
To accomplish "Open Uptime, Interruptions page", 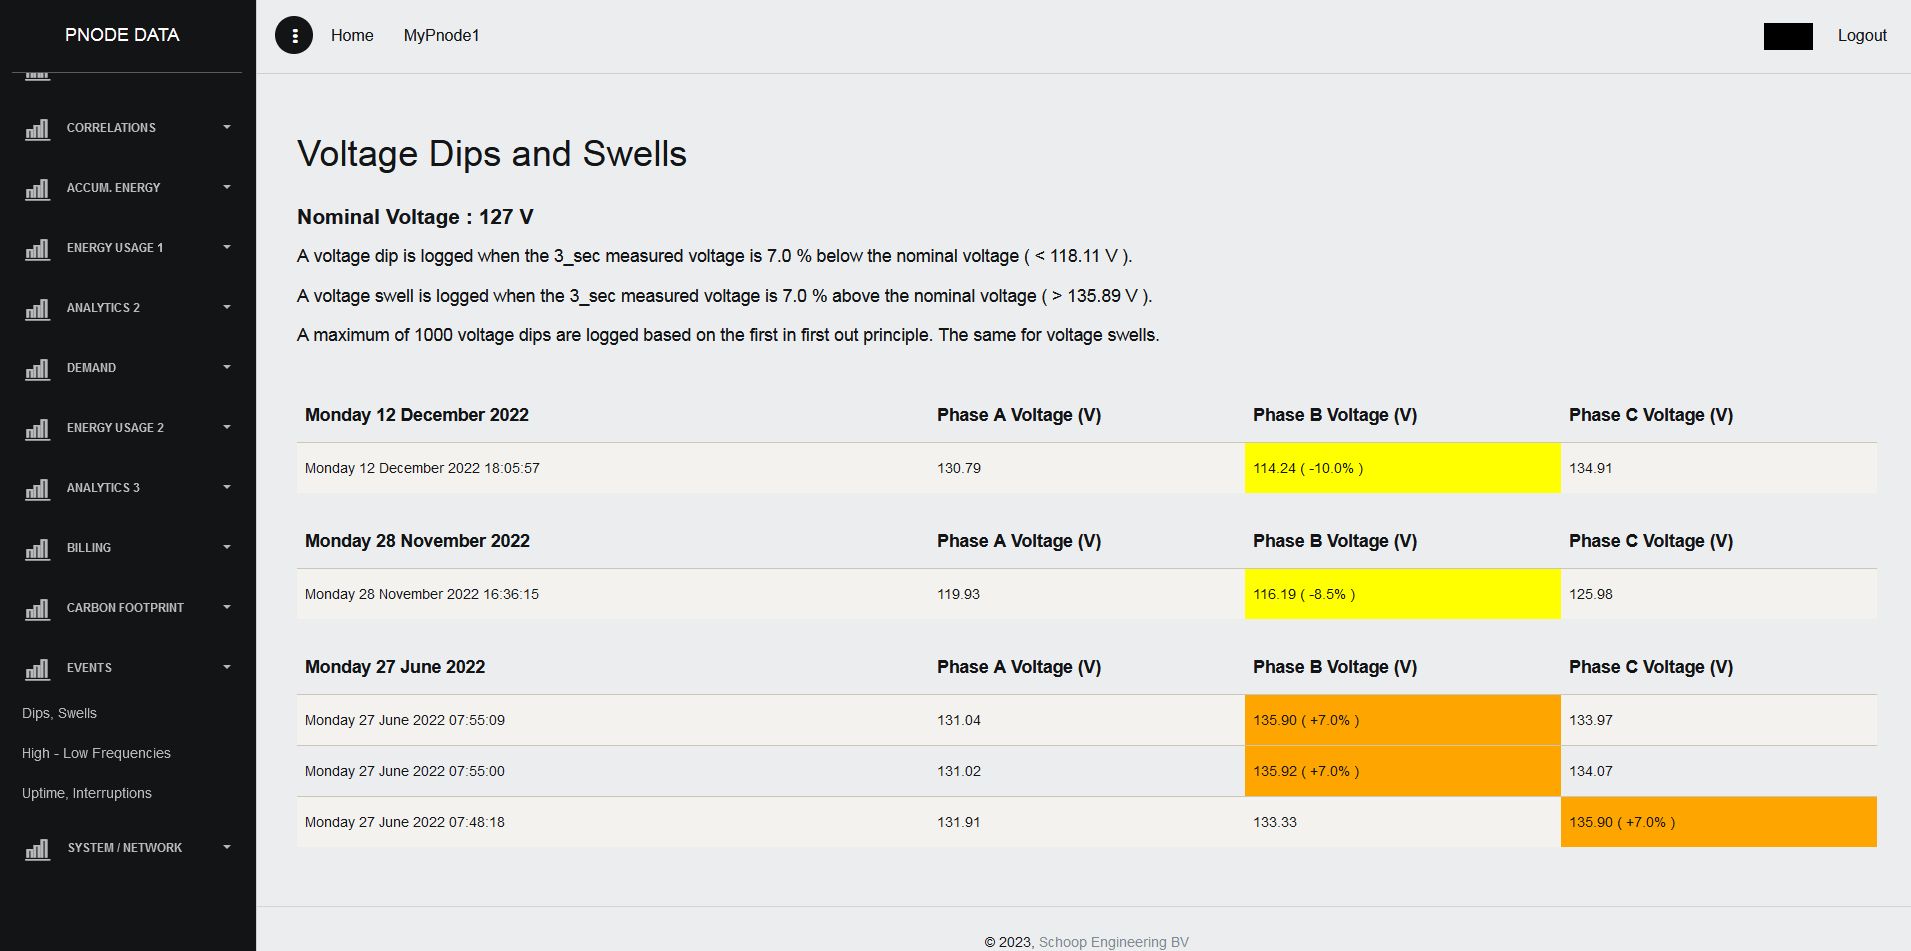I will point(87,793).
